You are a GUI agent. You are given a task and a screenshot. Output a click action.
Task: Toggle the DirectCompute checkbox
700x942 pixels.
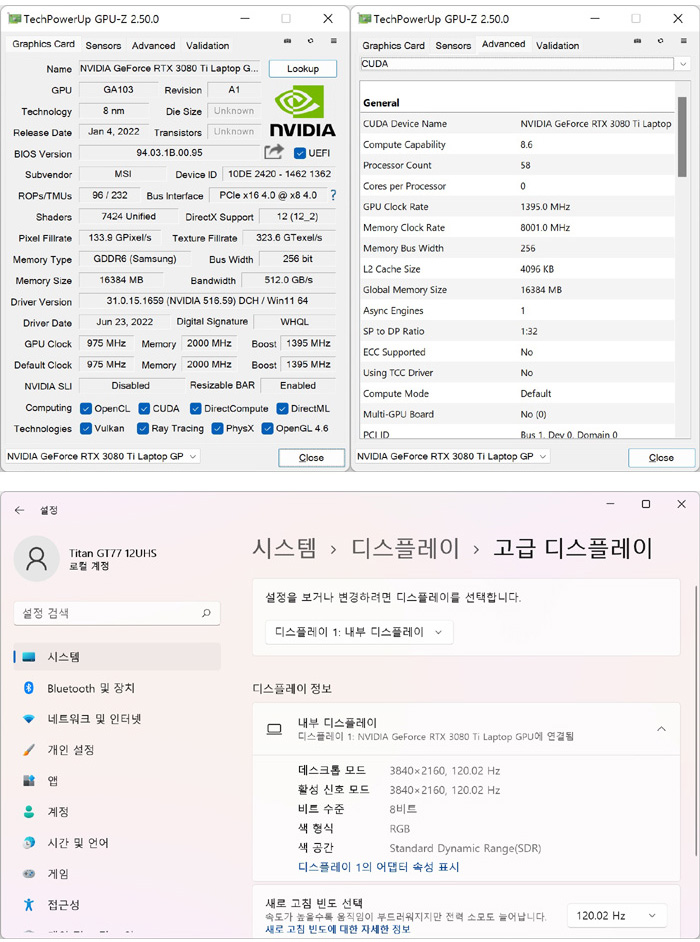pyautogui.click(x=195, y=409)
